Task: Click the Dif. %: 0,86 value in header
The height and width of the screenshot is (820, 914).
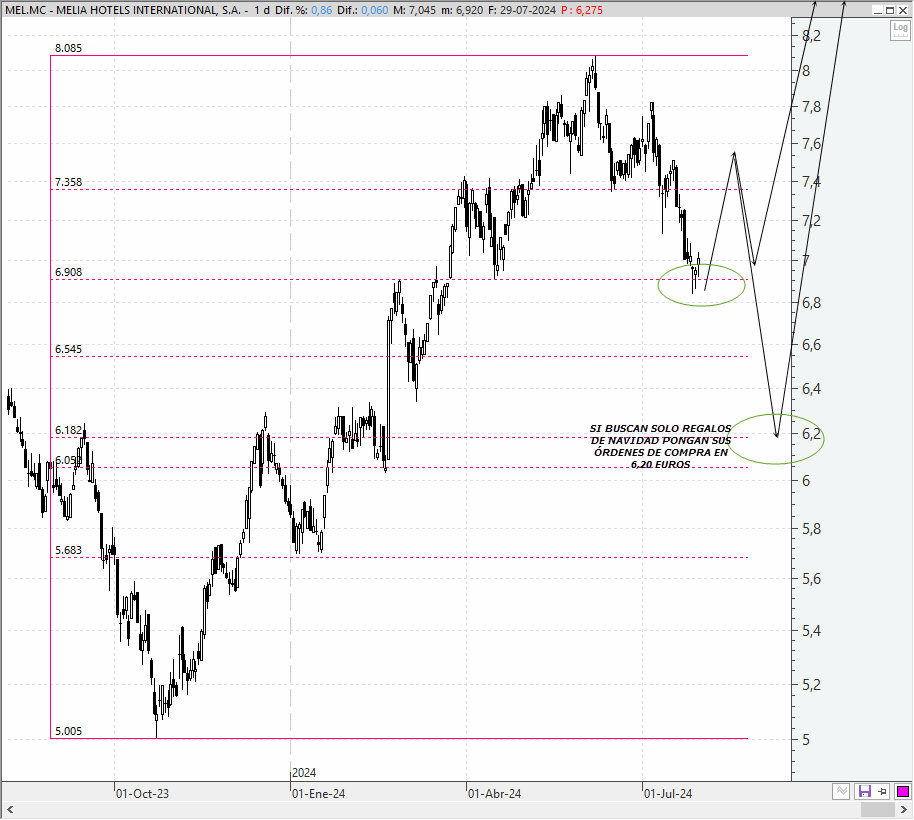Action: pyautogui.click(x=303, y=10)
